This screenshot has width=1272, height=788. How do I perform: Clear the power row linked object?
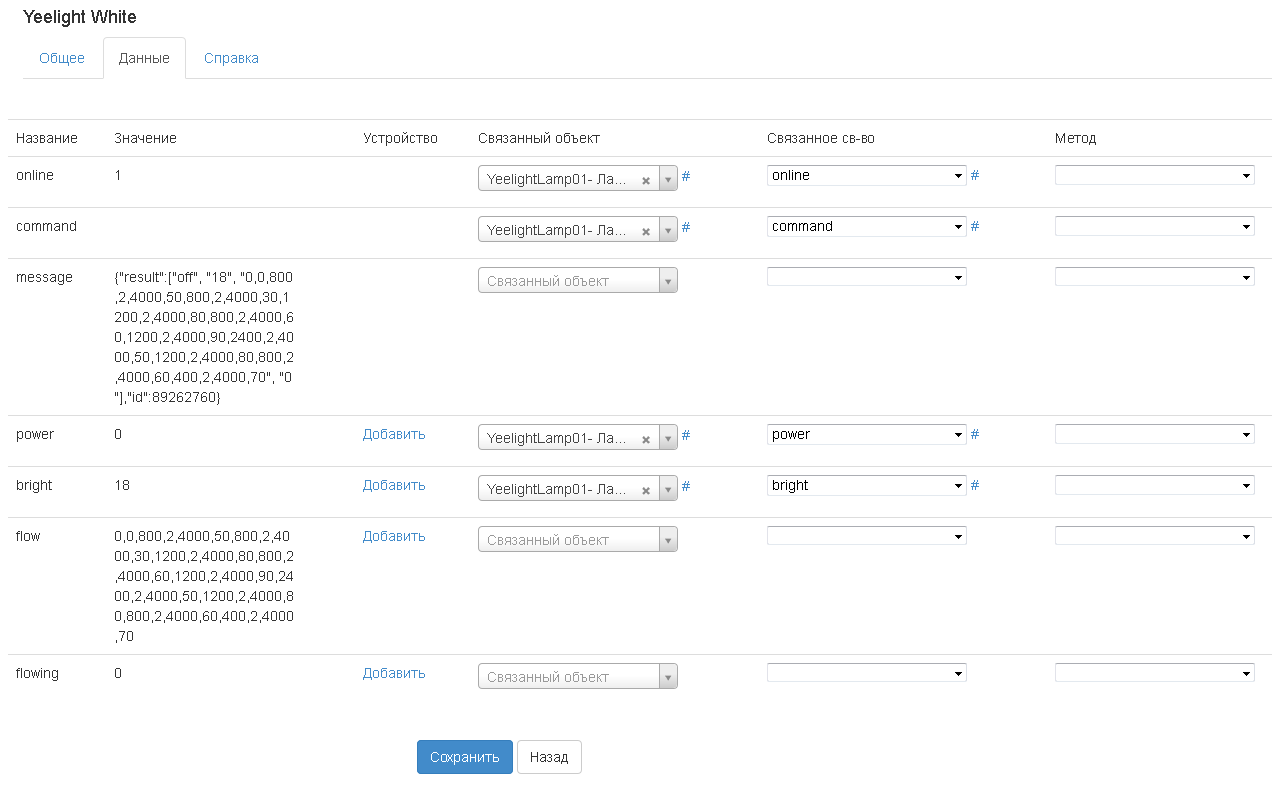click(646, 439)
